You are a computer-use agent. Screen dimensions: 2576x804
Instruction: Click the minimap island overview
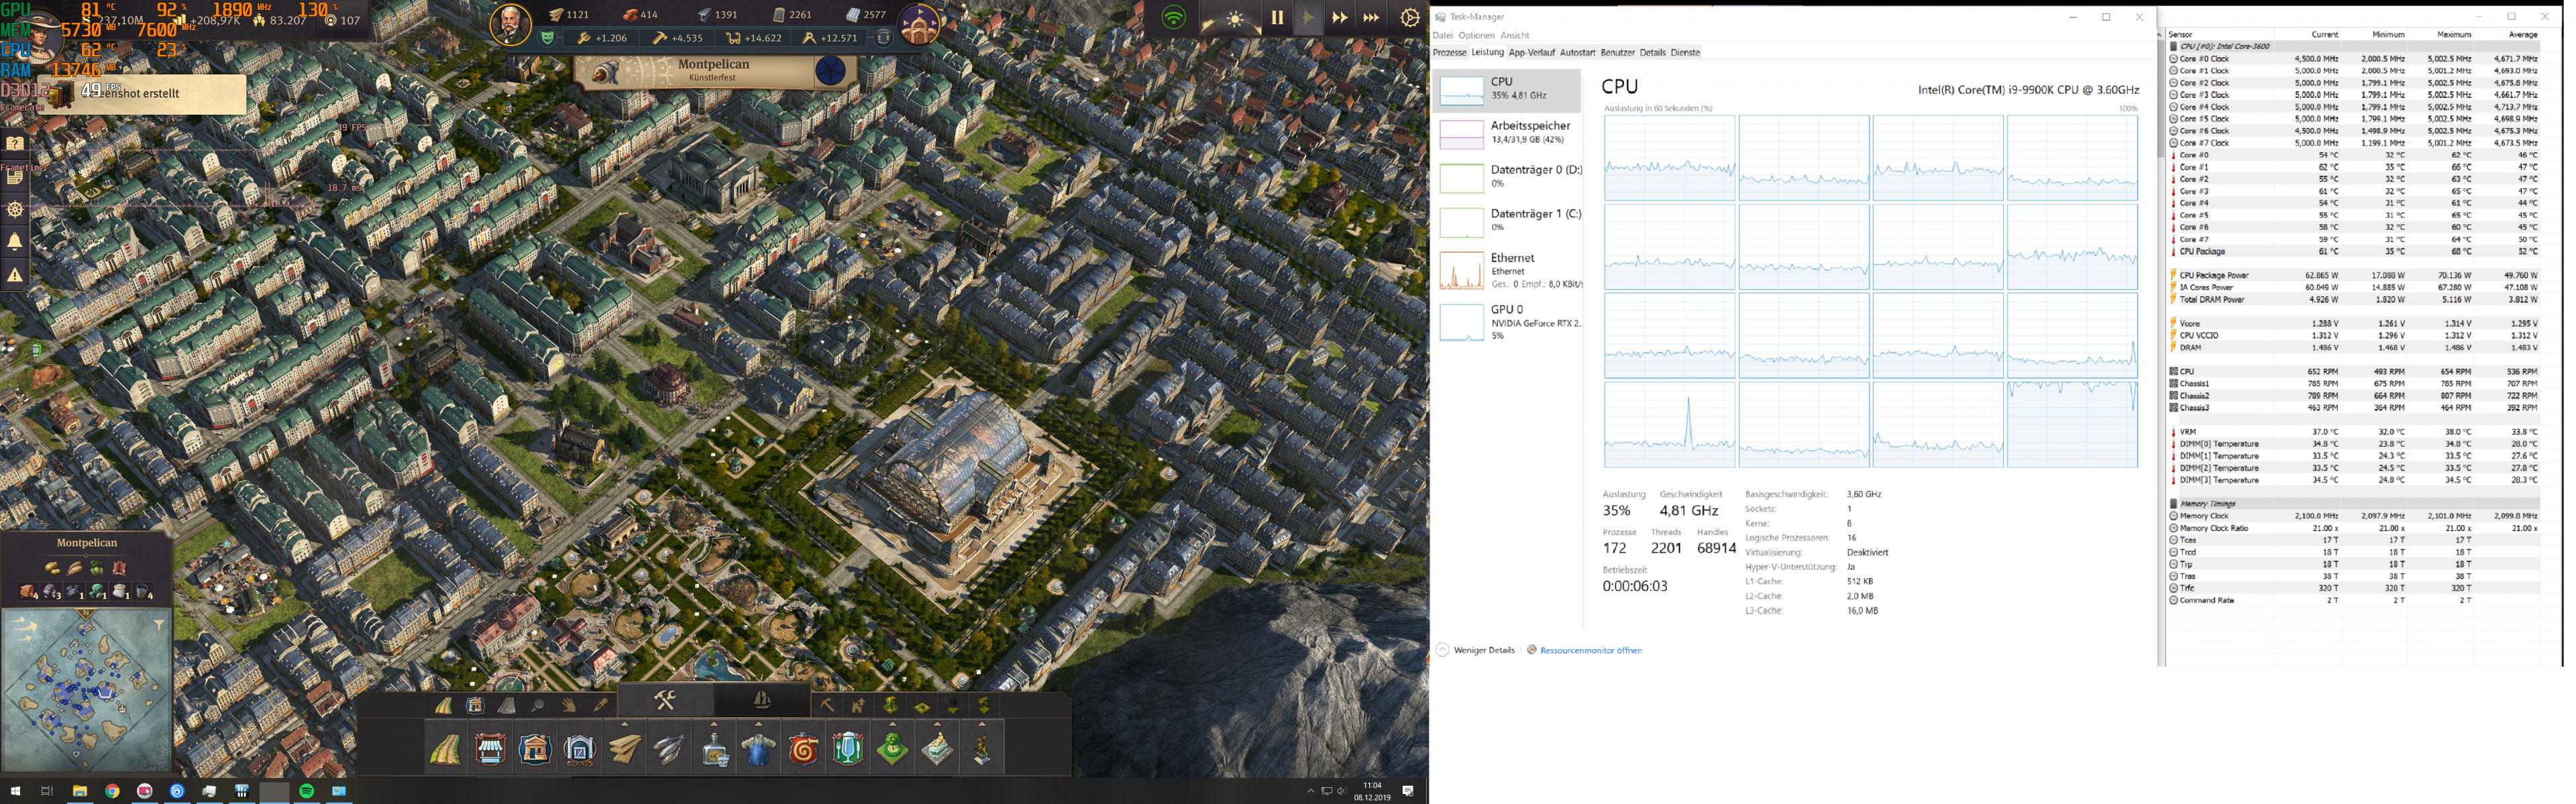coord(86,691)
